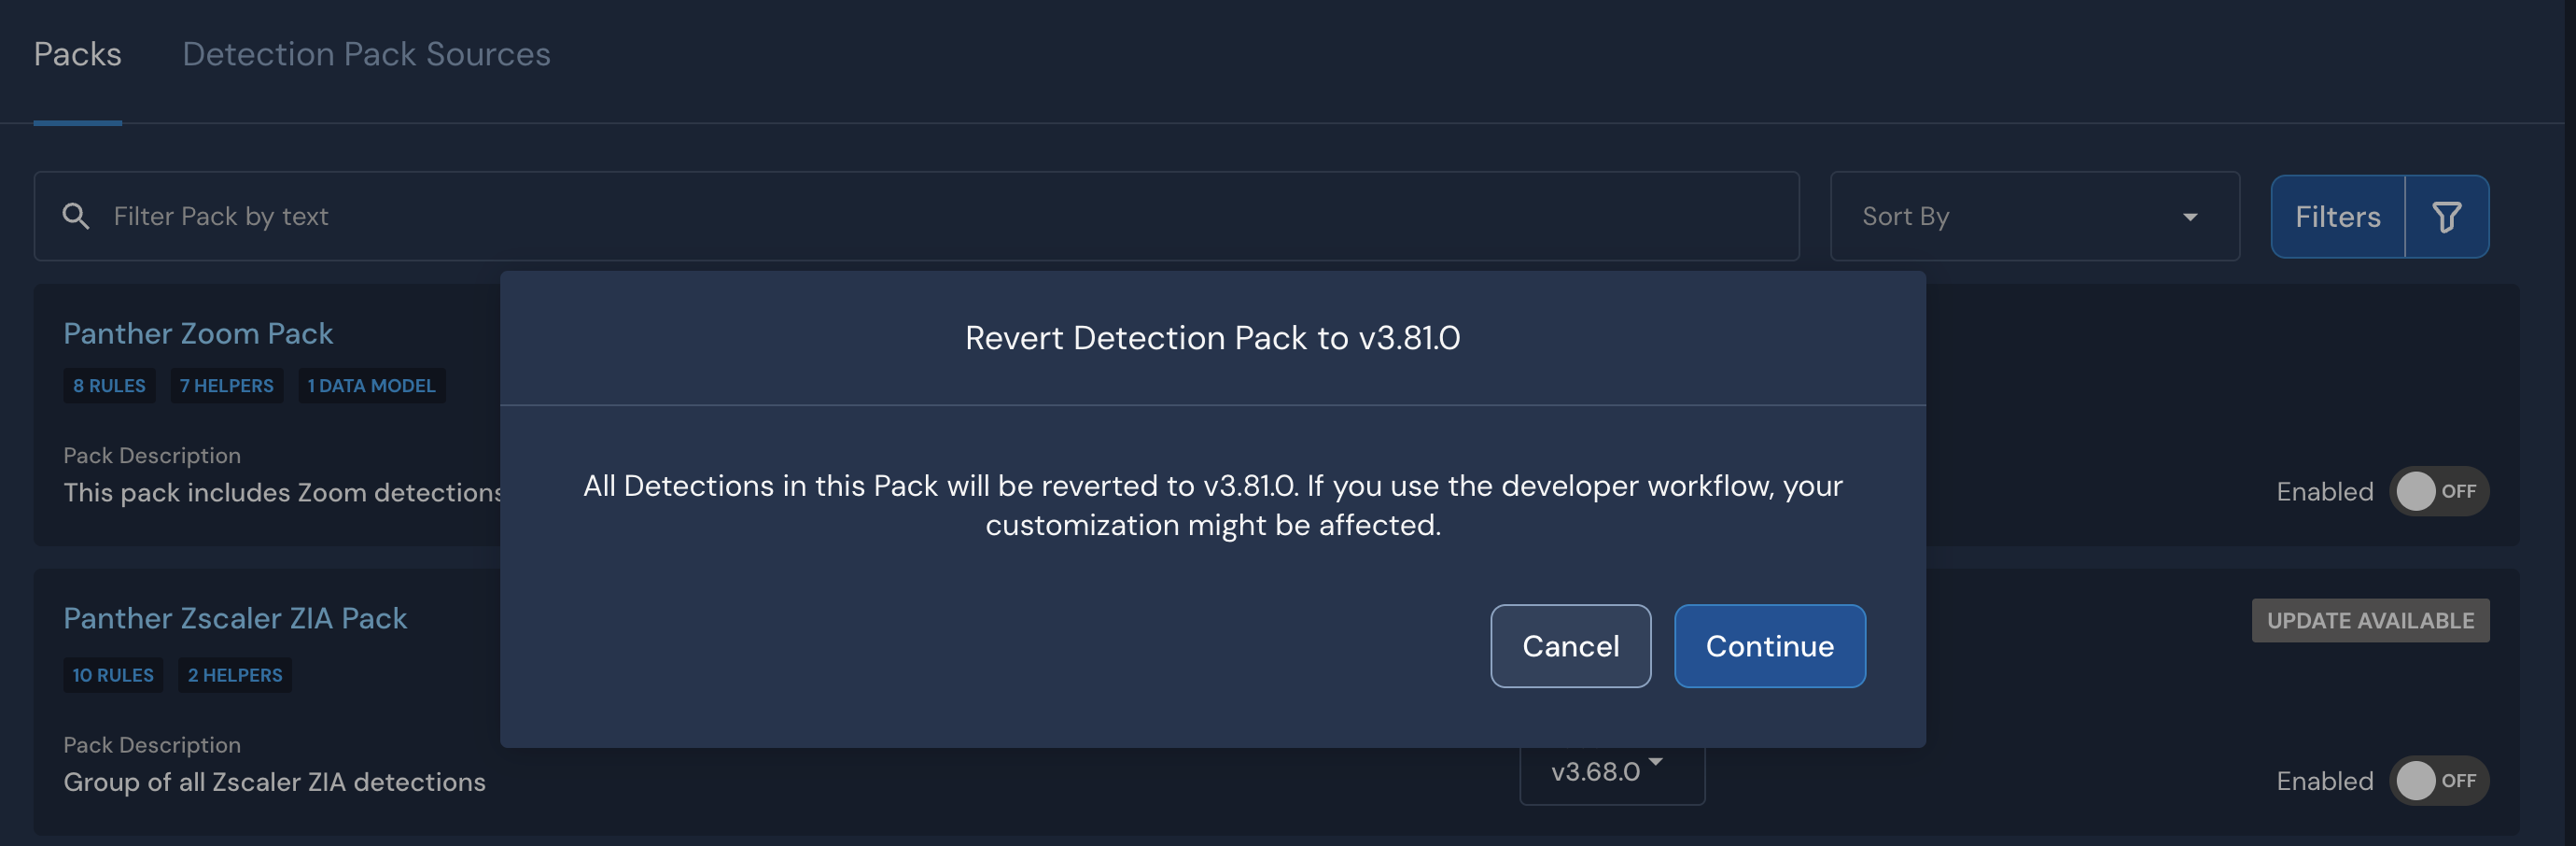Image resolution: width=2576 pixels, height=846 pixels.
Task: Click the 1 DATA MODEL badge
Action: pyautogui.click(x=371, y=385)
